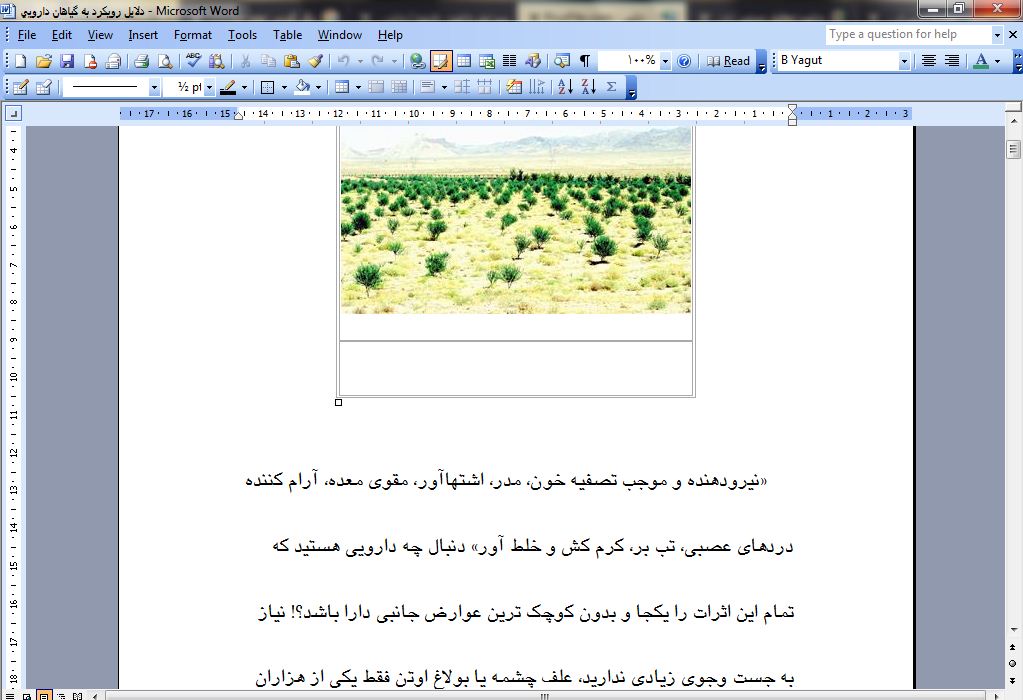Run the Spelling and Grammar check
This screenshot has height=700, width=1023.
click(194, 61)
